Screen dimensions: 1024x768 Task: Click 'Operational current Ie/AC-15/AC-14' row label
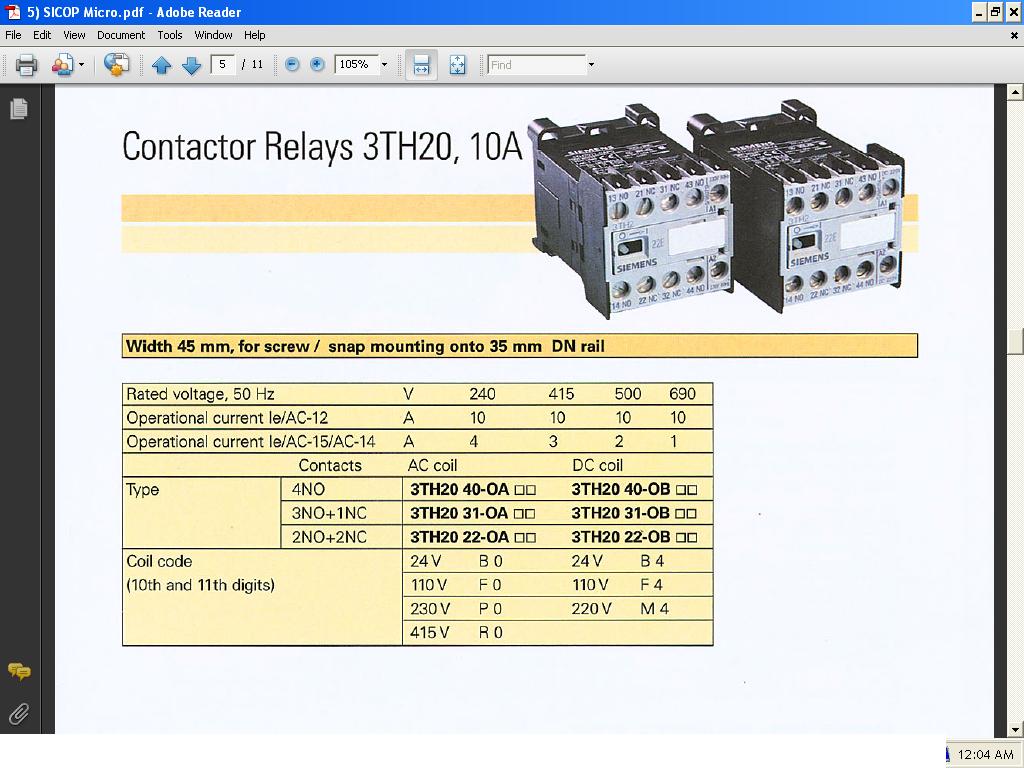(251, 441)
